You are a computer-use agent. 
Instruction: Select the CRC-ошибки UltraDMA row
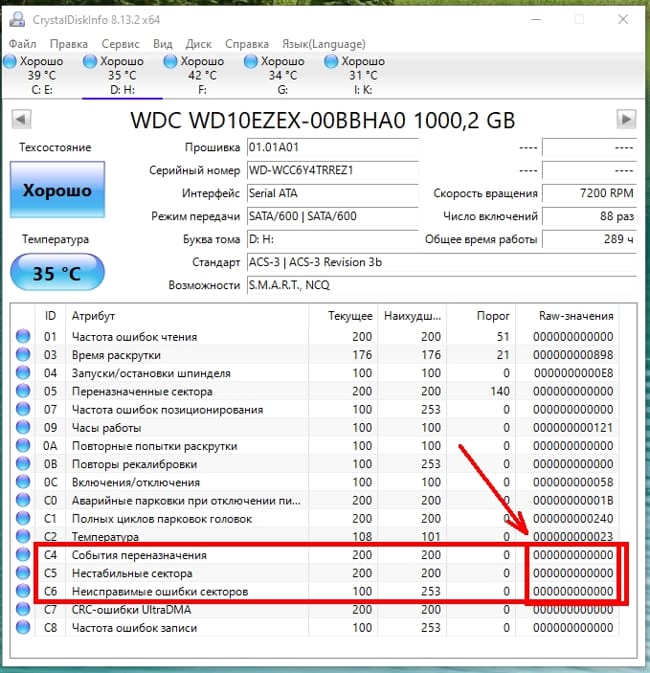(x=315, y=609)
